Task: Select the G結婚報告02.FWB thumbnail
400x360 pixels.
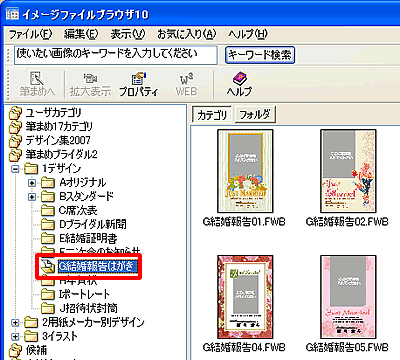Action: (x=348, y=171)
